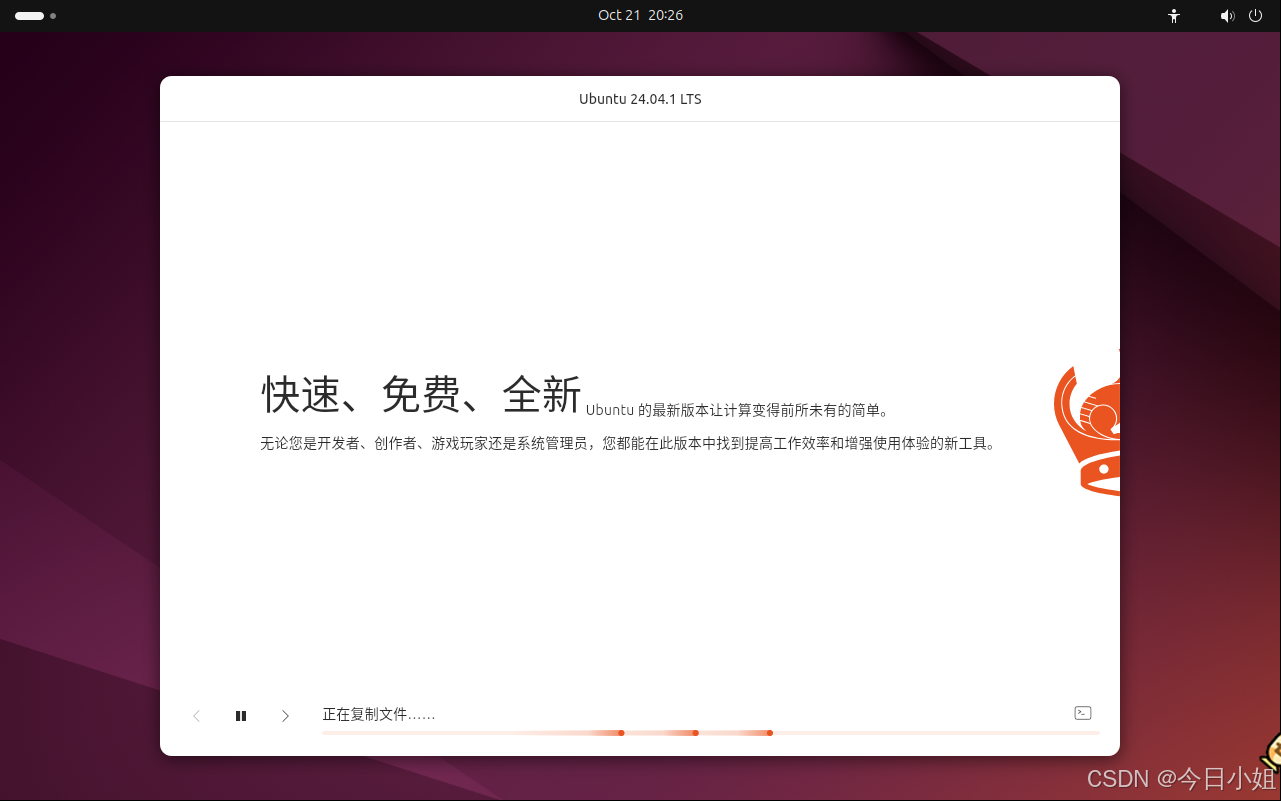Click the 正在复制文件 status text
This screenshot has height=801, width=1281.
[x=379, y=714]
